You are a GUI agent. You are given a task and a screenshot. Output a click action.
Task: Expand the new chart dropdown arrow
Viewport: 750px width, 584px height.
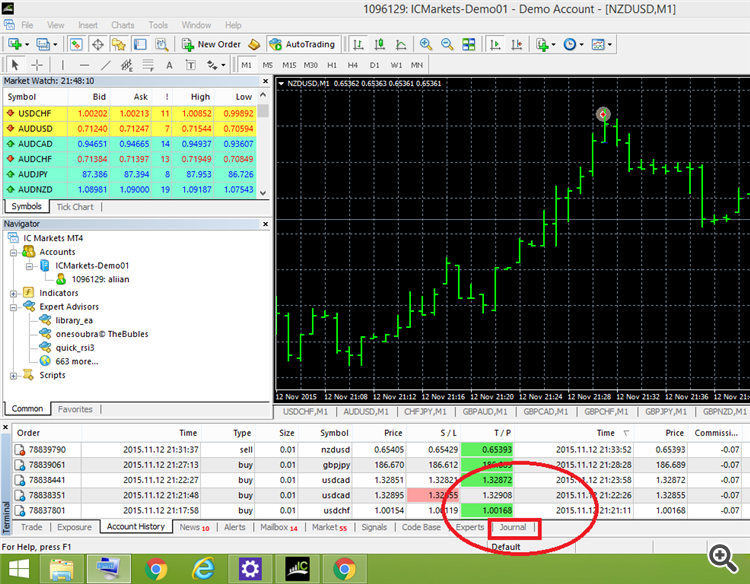point(27,45)
